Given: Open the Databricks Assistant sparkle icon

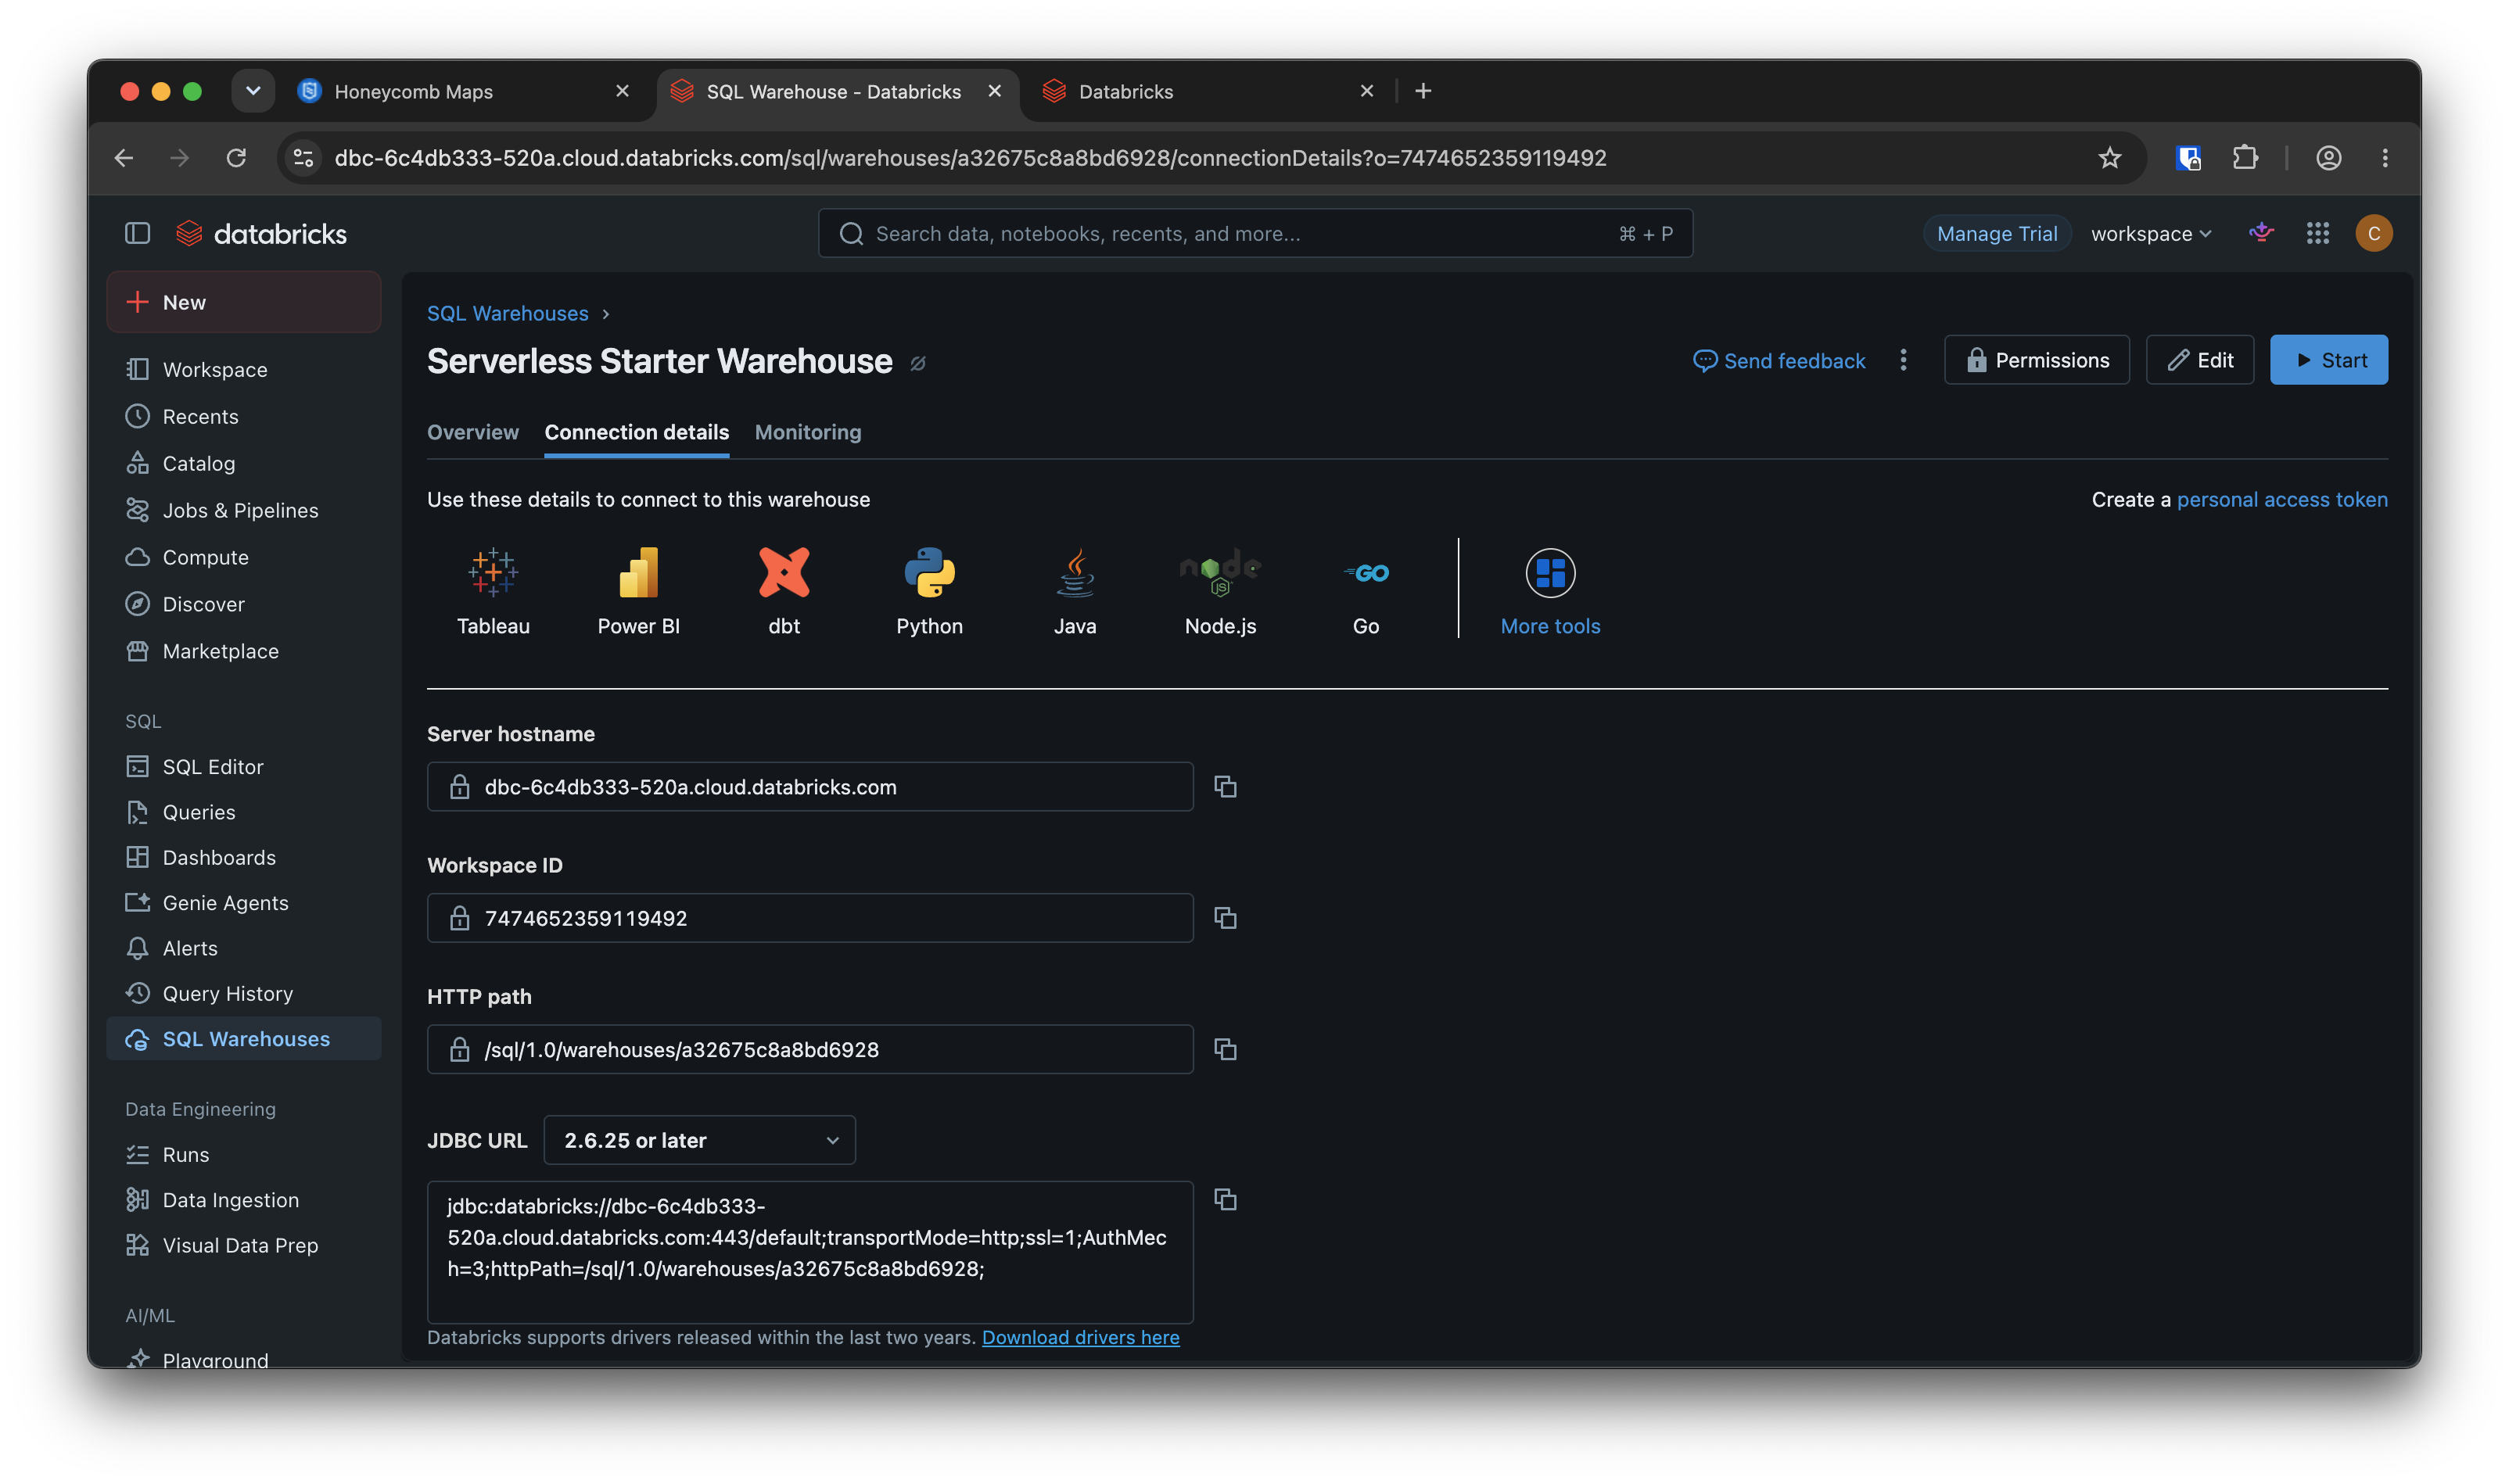Looking at the screenshot, I should point(2261,233).
